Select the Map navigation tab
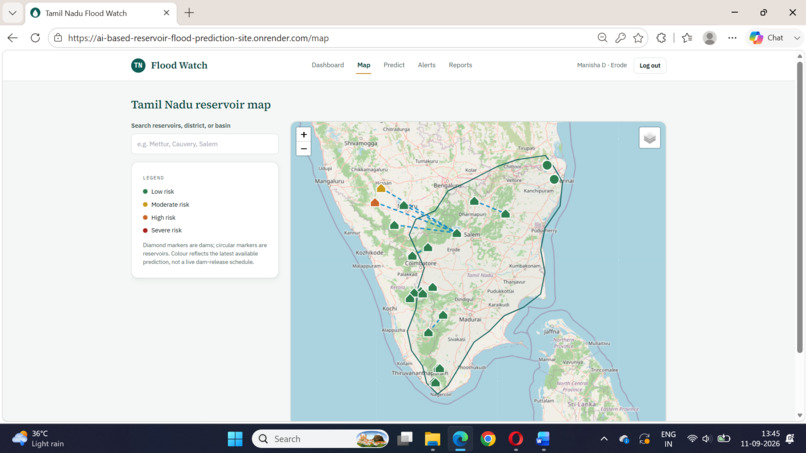 click(x=363, y=65)
